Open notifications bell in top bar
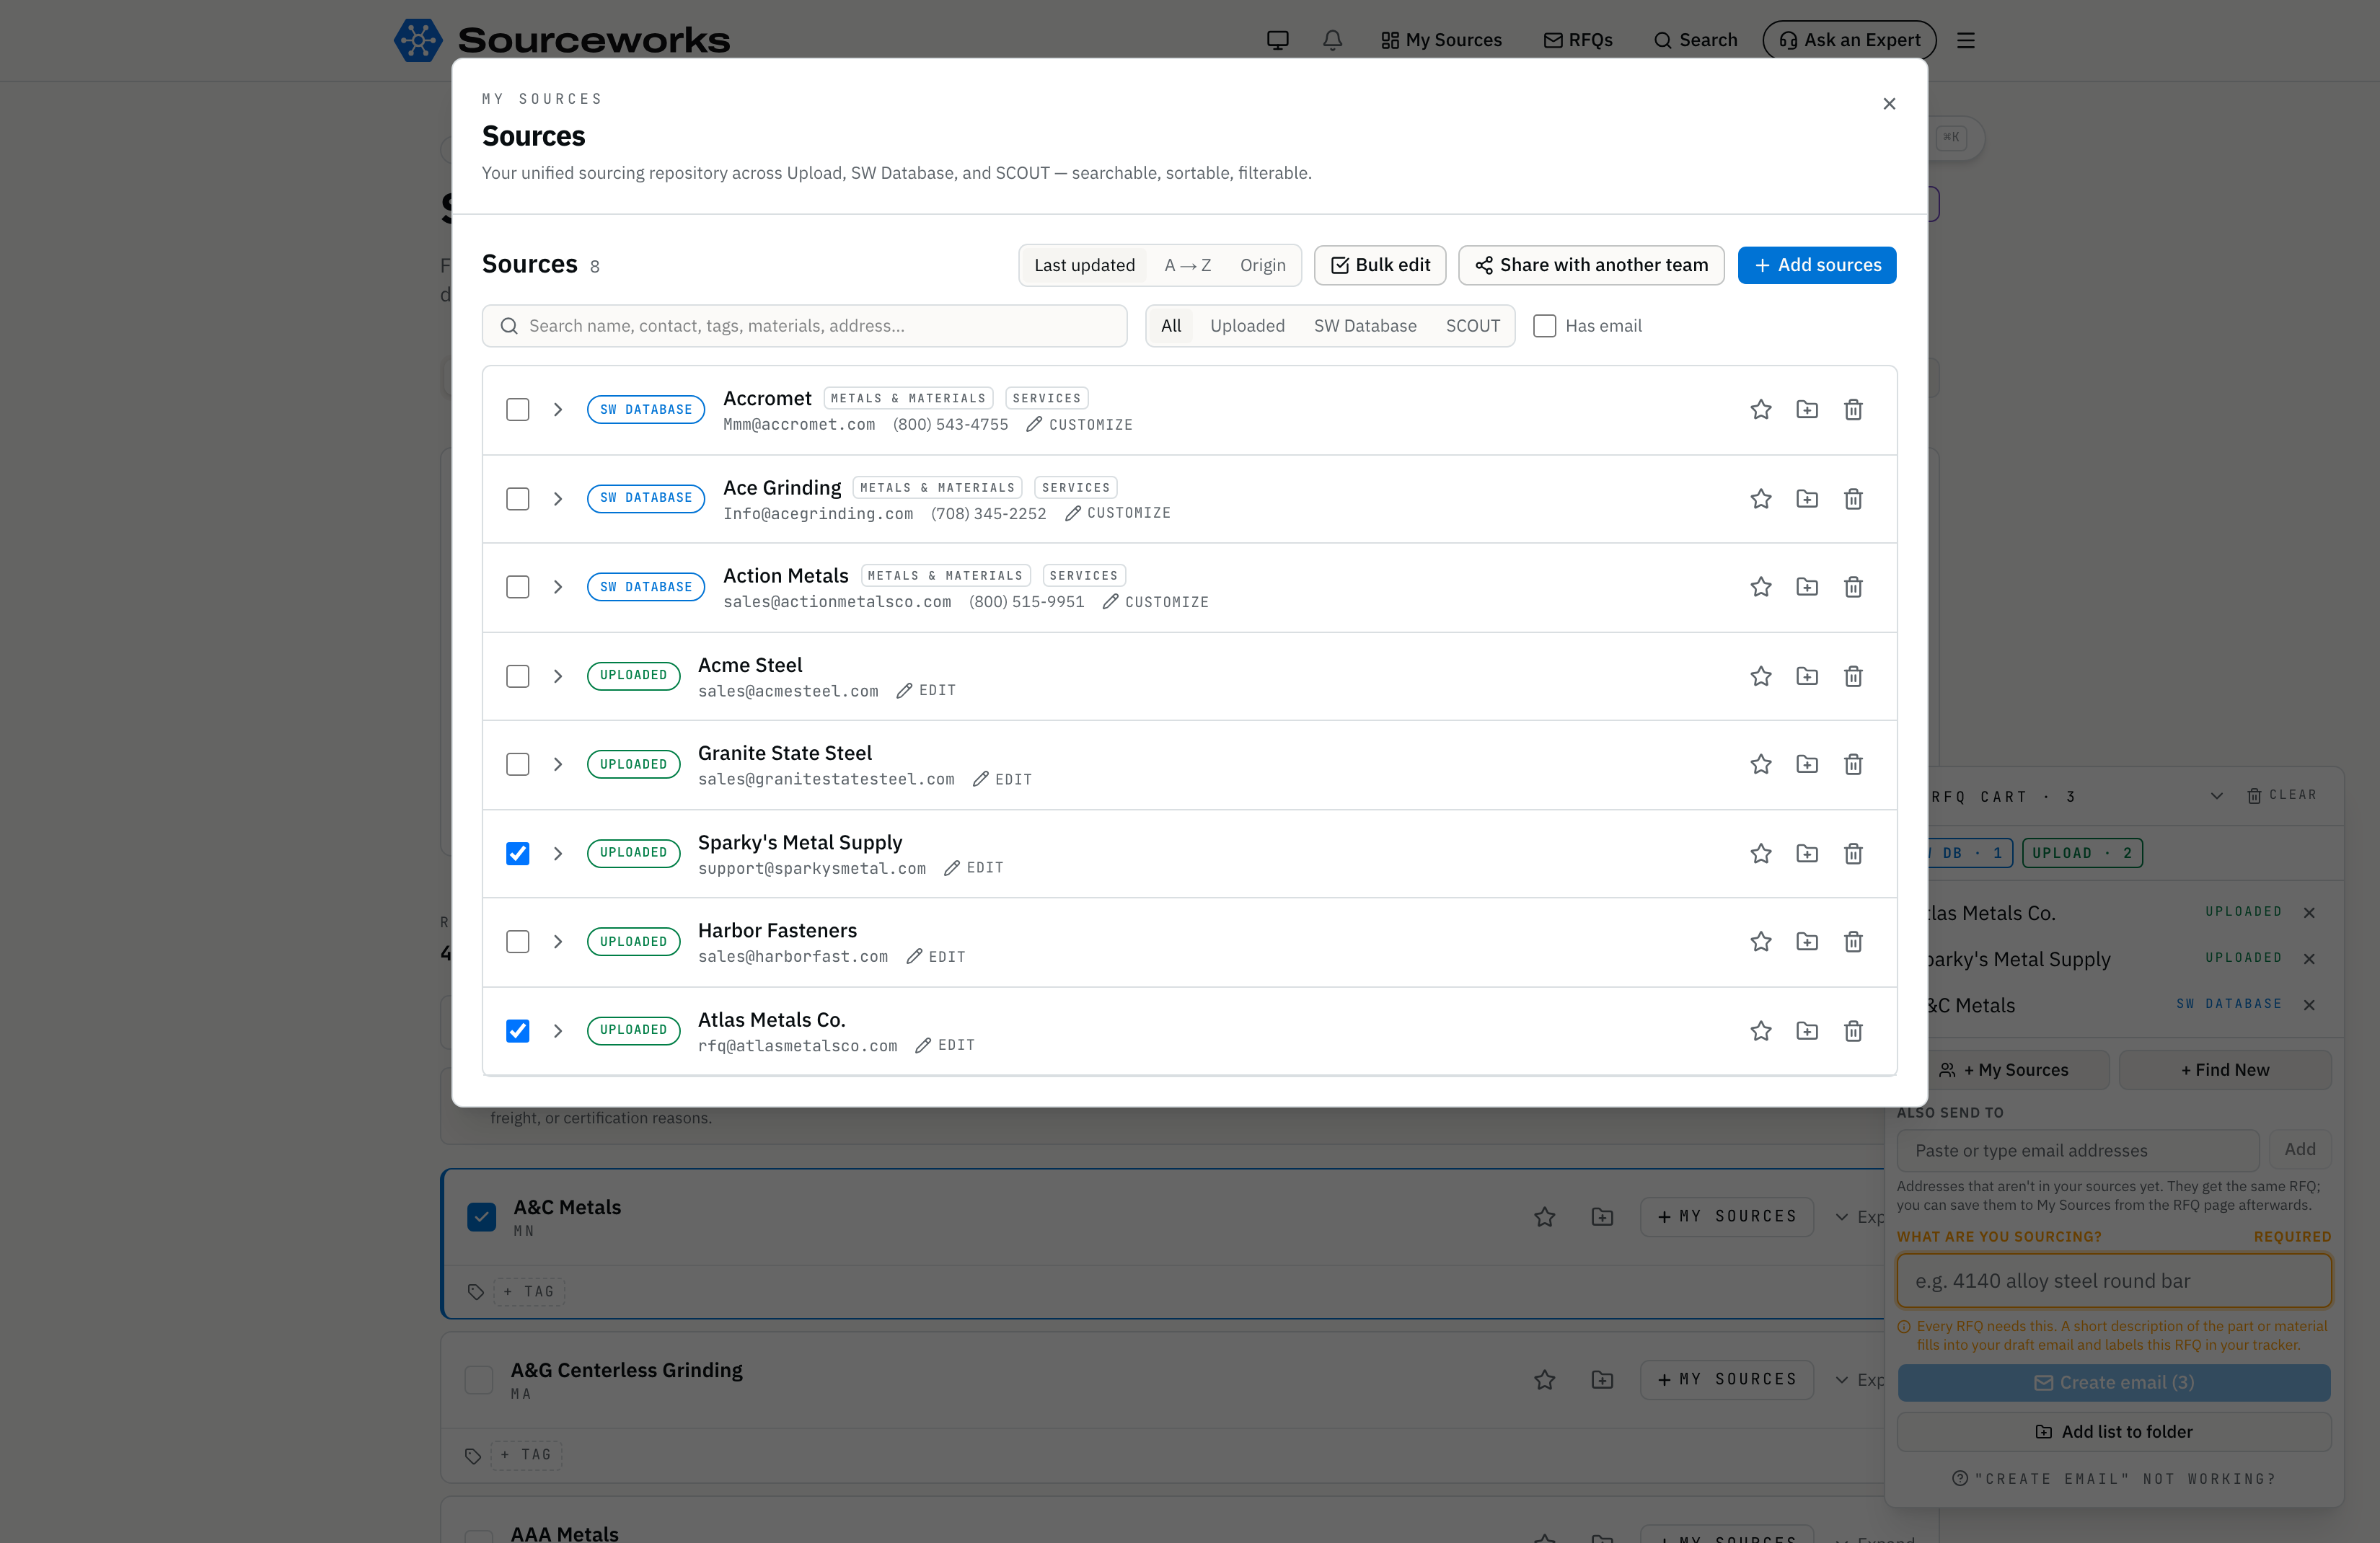2380x1543 pixels. 1332,40
